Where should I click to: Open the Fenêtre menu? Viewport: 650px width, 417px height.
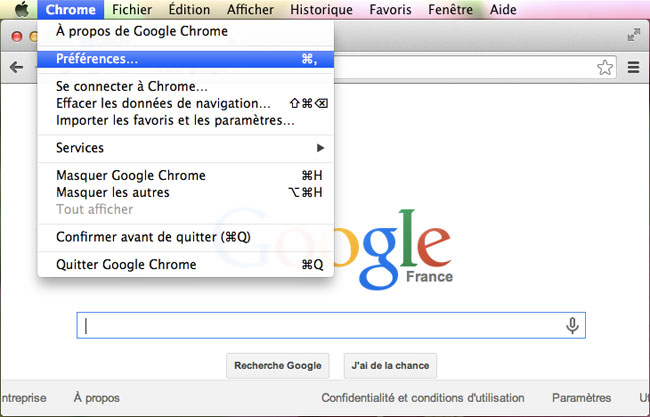coord(450,10)
